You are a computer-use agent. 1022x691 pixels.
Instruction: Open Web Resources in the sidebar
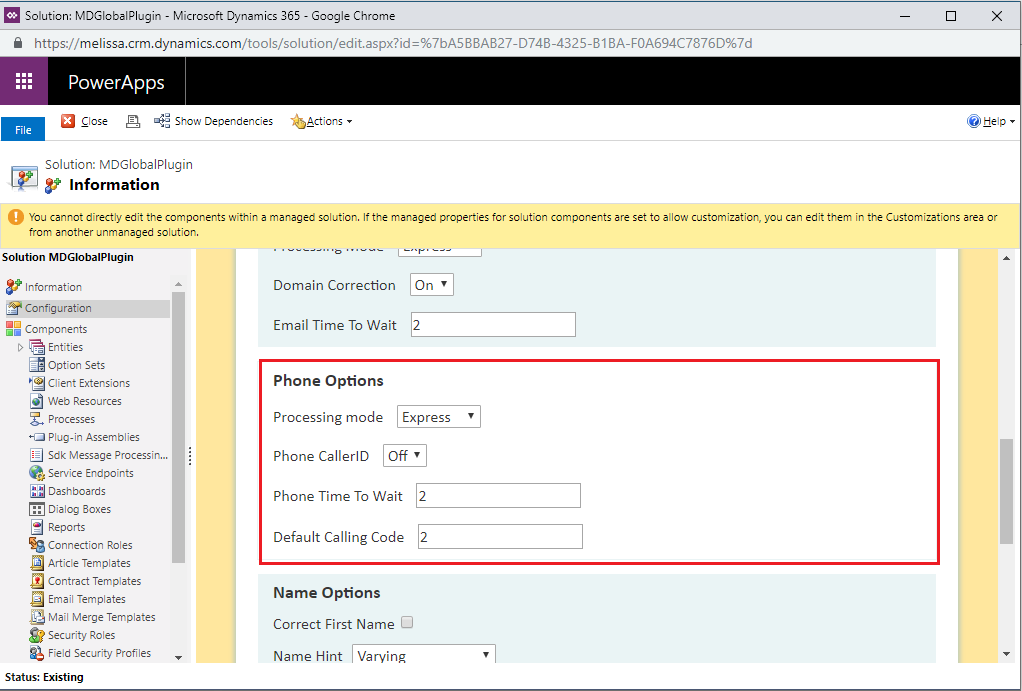tap(84, 401)
